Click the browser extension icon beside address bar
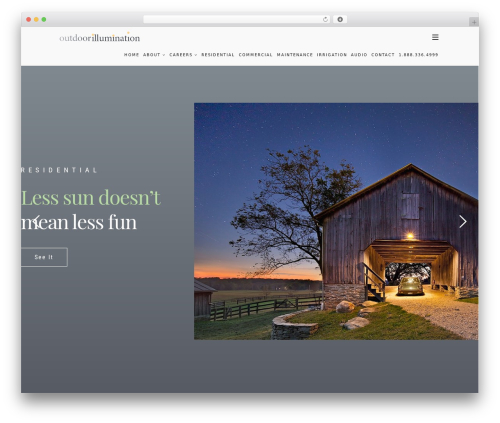This screenshot has width=500, height=423. 340,20
